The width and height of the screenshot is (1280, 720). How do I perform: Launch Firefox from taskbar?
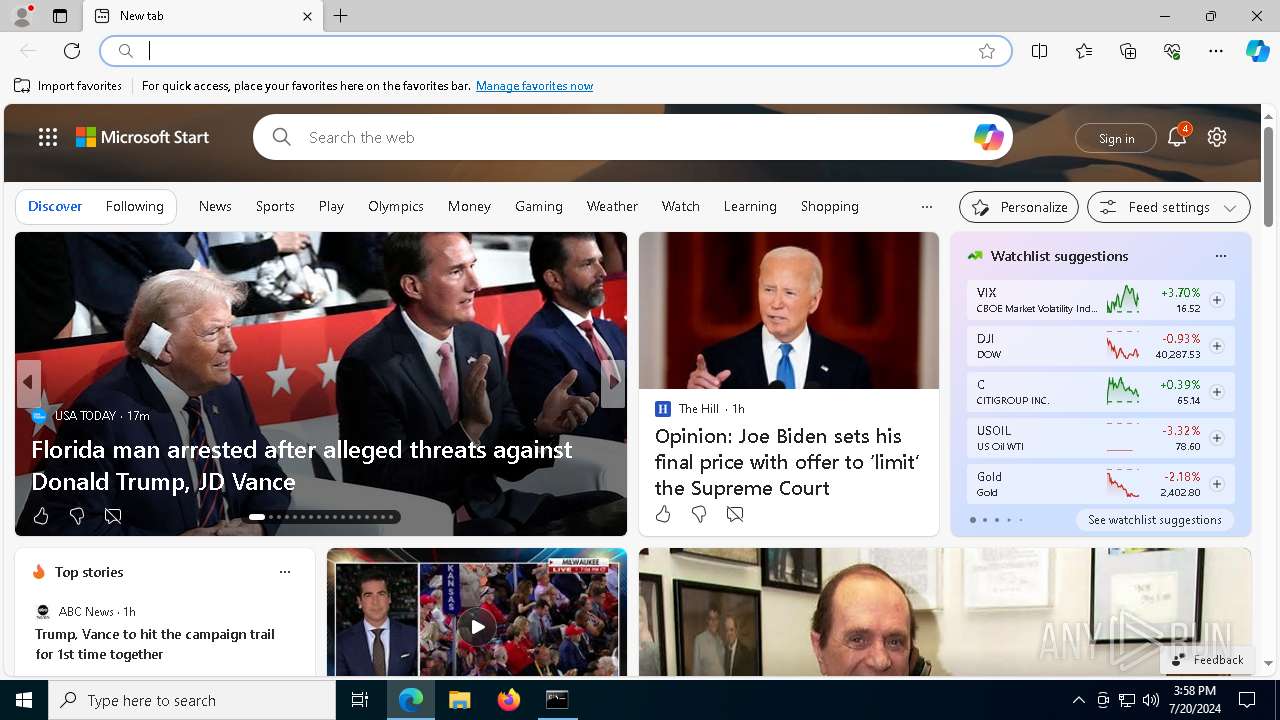tap(509, 700)
